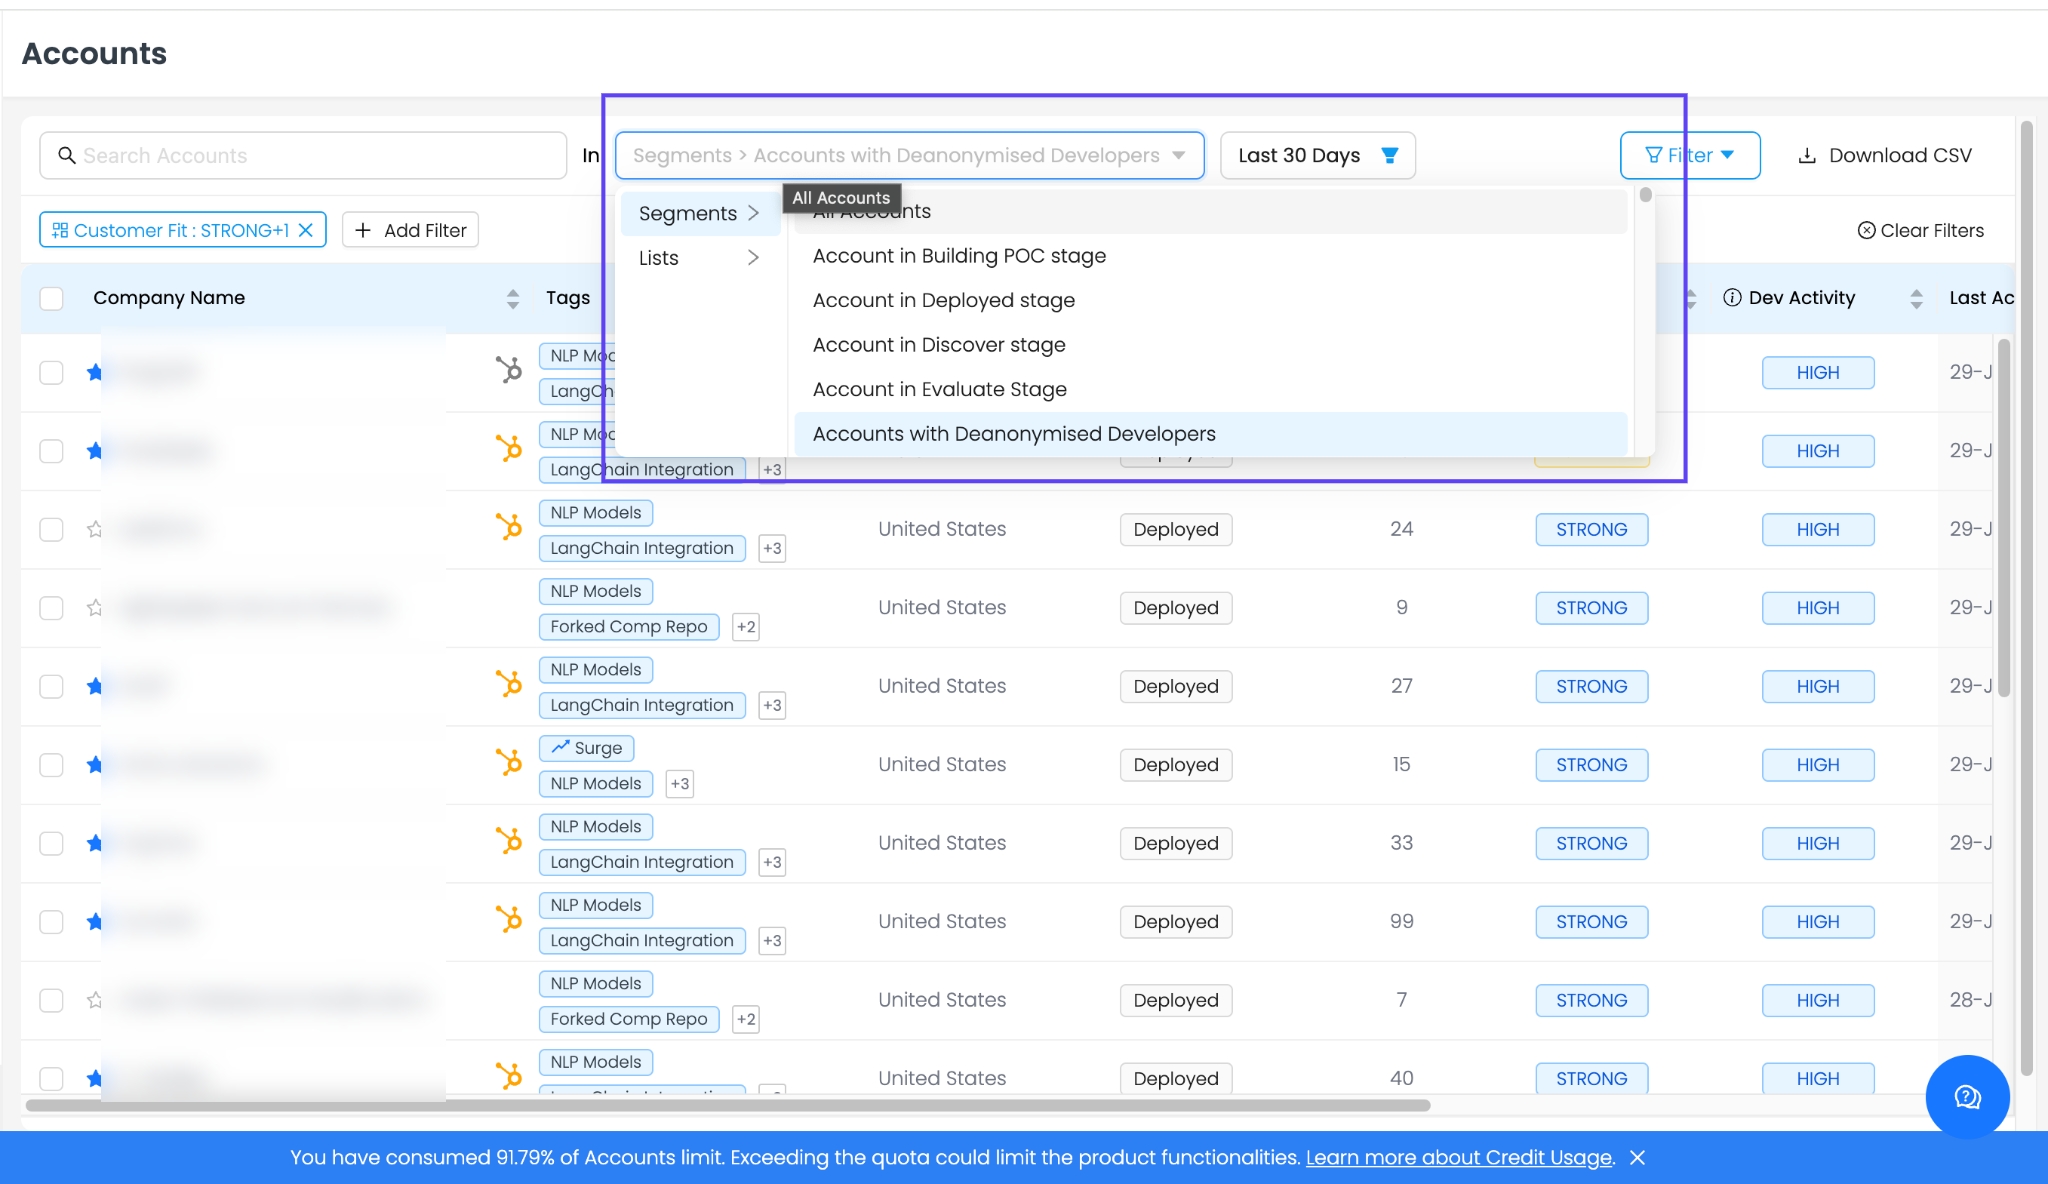2048x1184 pixels.
Task: Check the Surge-tagged row checkbox
Action: [51, 765]
